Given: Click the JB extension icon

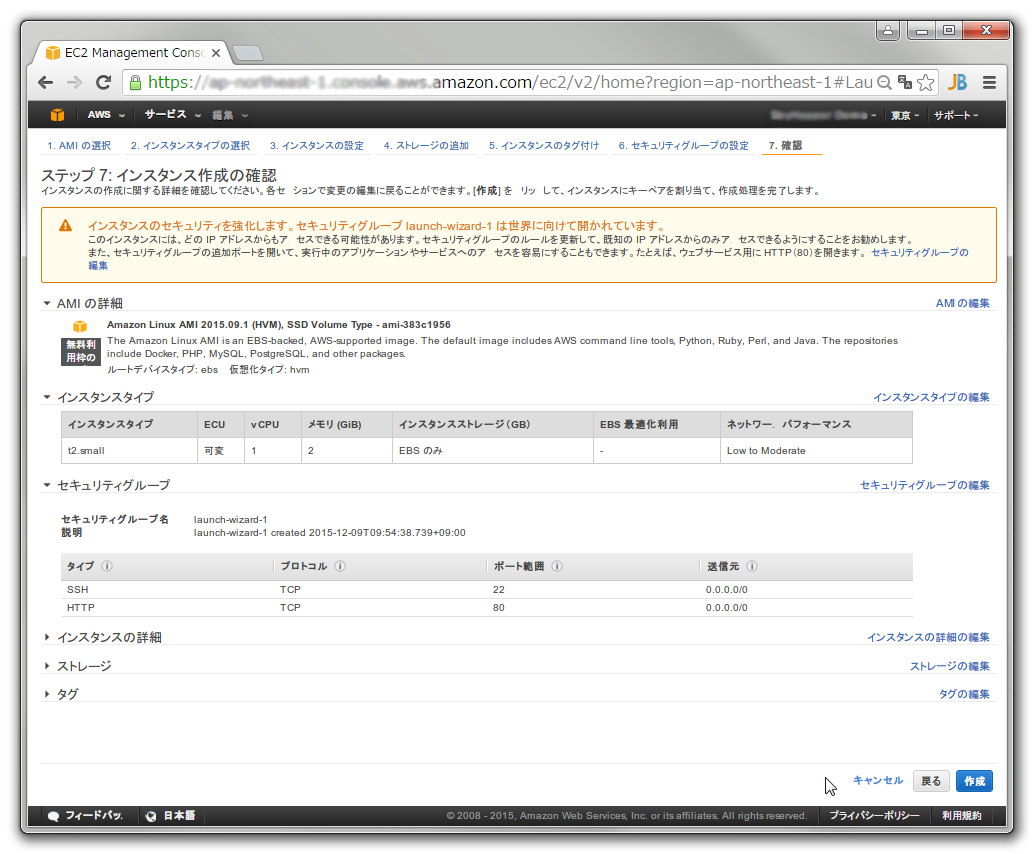Looking at the screenshot, I should 958,82.
